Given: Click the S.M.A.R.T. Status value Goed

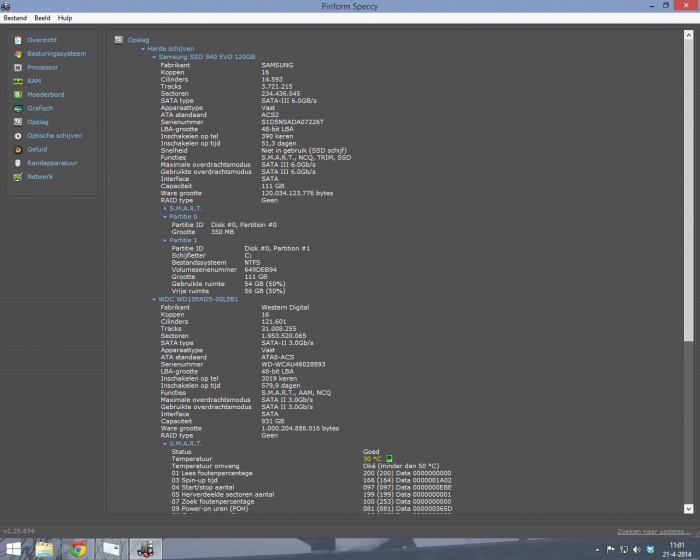Looking at the screenshot, I should coord(371,451).
